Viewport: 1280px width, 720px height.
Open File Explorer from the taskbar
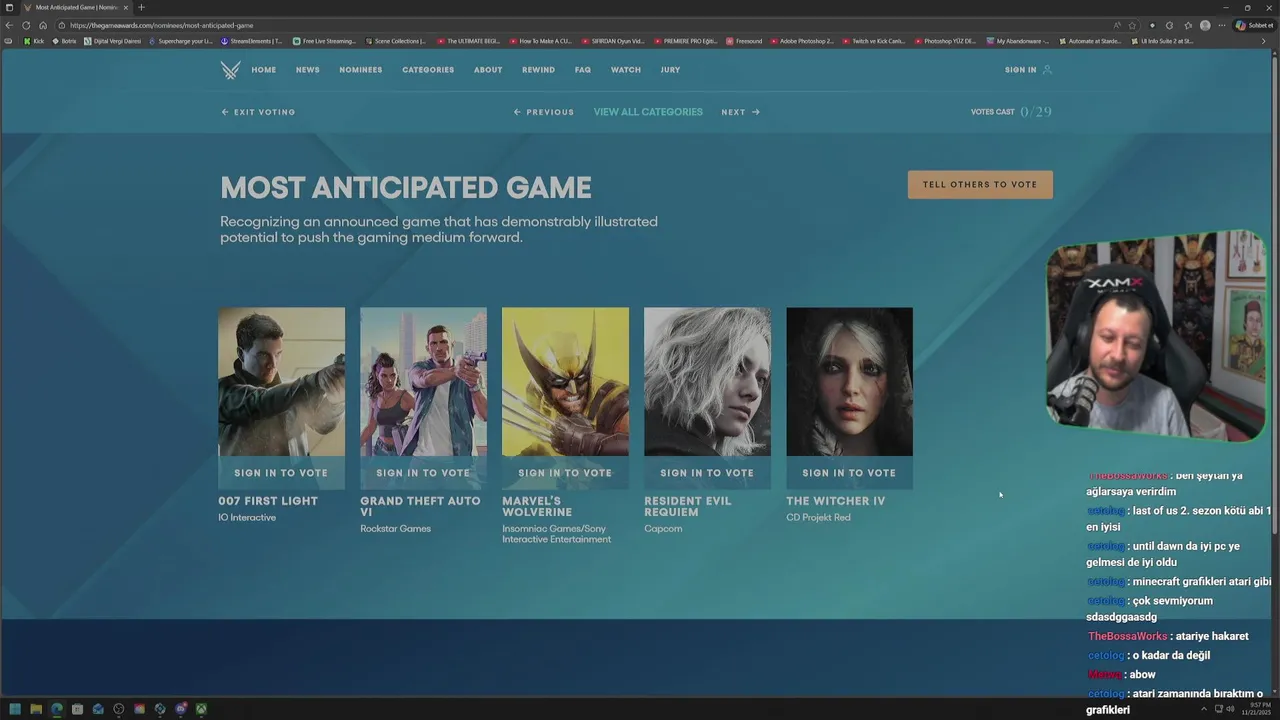[35, 709]
